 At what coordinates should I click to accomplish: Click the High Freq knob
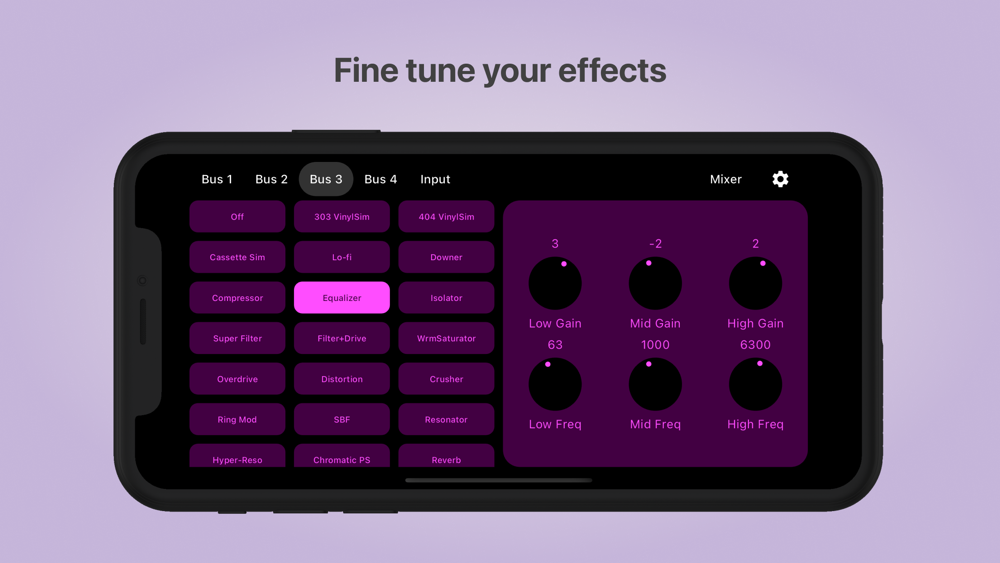click(755, 384)
